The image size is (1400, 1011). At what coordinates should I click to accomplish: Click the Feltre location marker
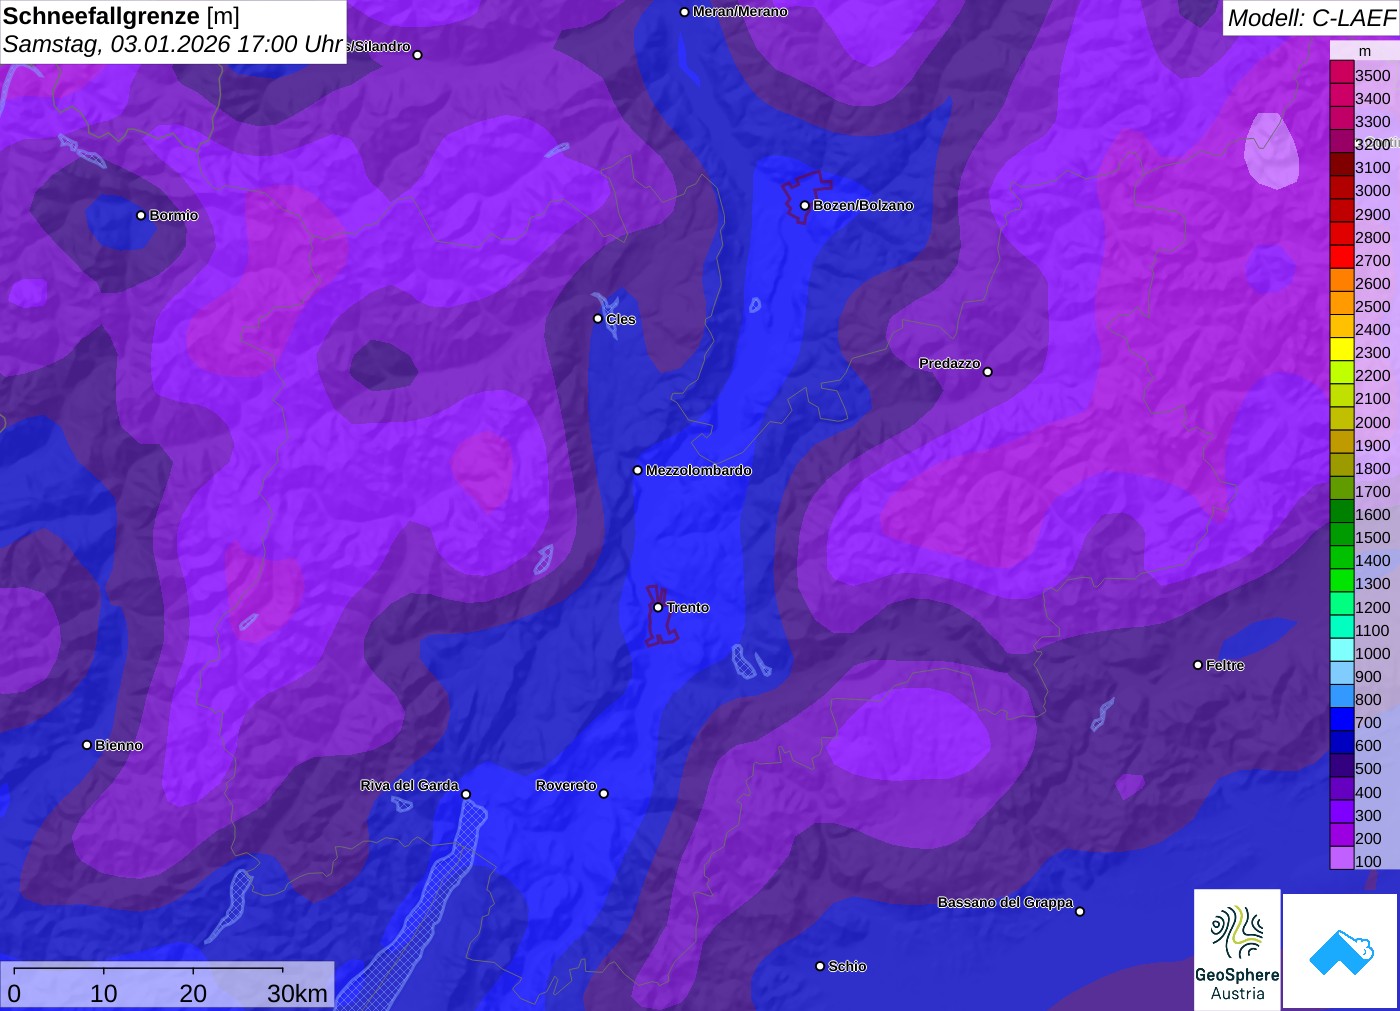[1198, 665]
